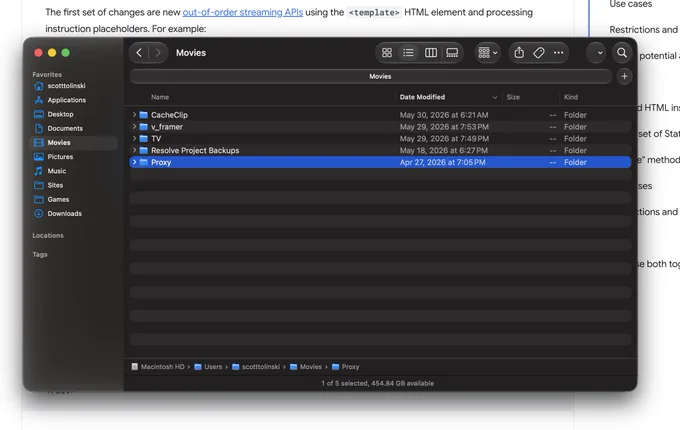This screenshot has height=430, width=680.
Task: Click the Locations sidebar section header
Action: [x=48, y=235]
